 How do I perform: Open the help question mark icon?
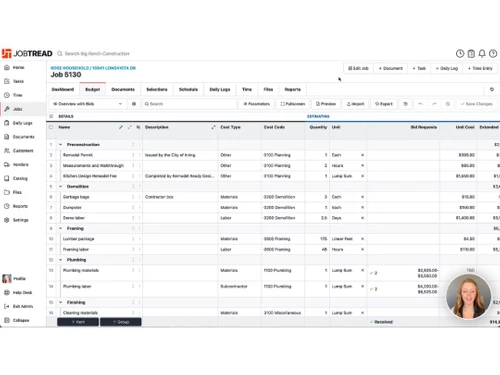coord(493,54)
